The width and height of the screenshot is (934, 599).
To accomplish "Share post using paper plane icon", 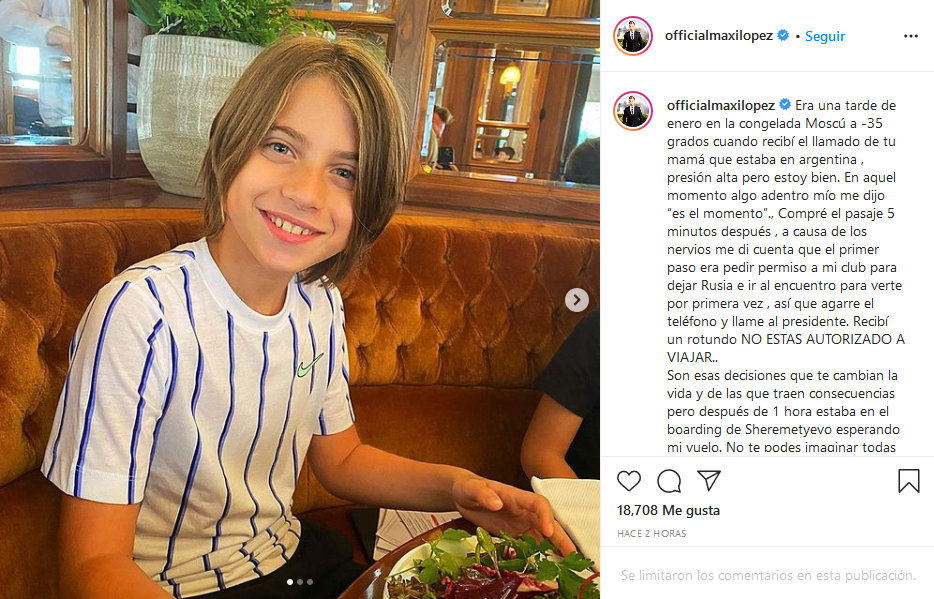I will point(709,480).
